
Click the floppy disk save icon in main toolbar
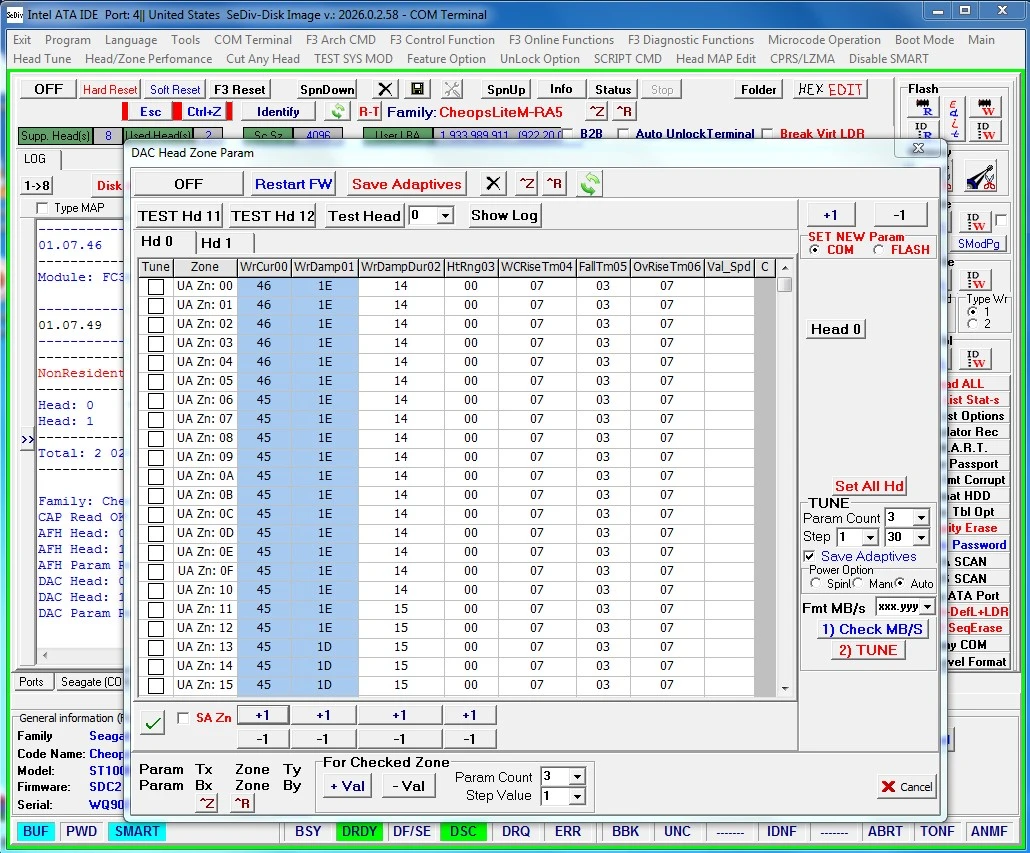pyautogui.click(x=417, y=89)
